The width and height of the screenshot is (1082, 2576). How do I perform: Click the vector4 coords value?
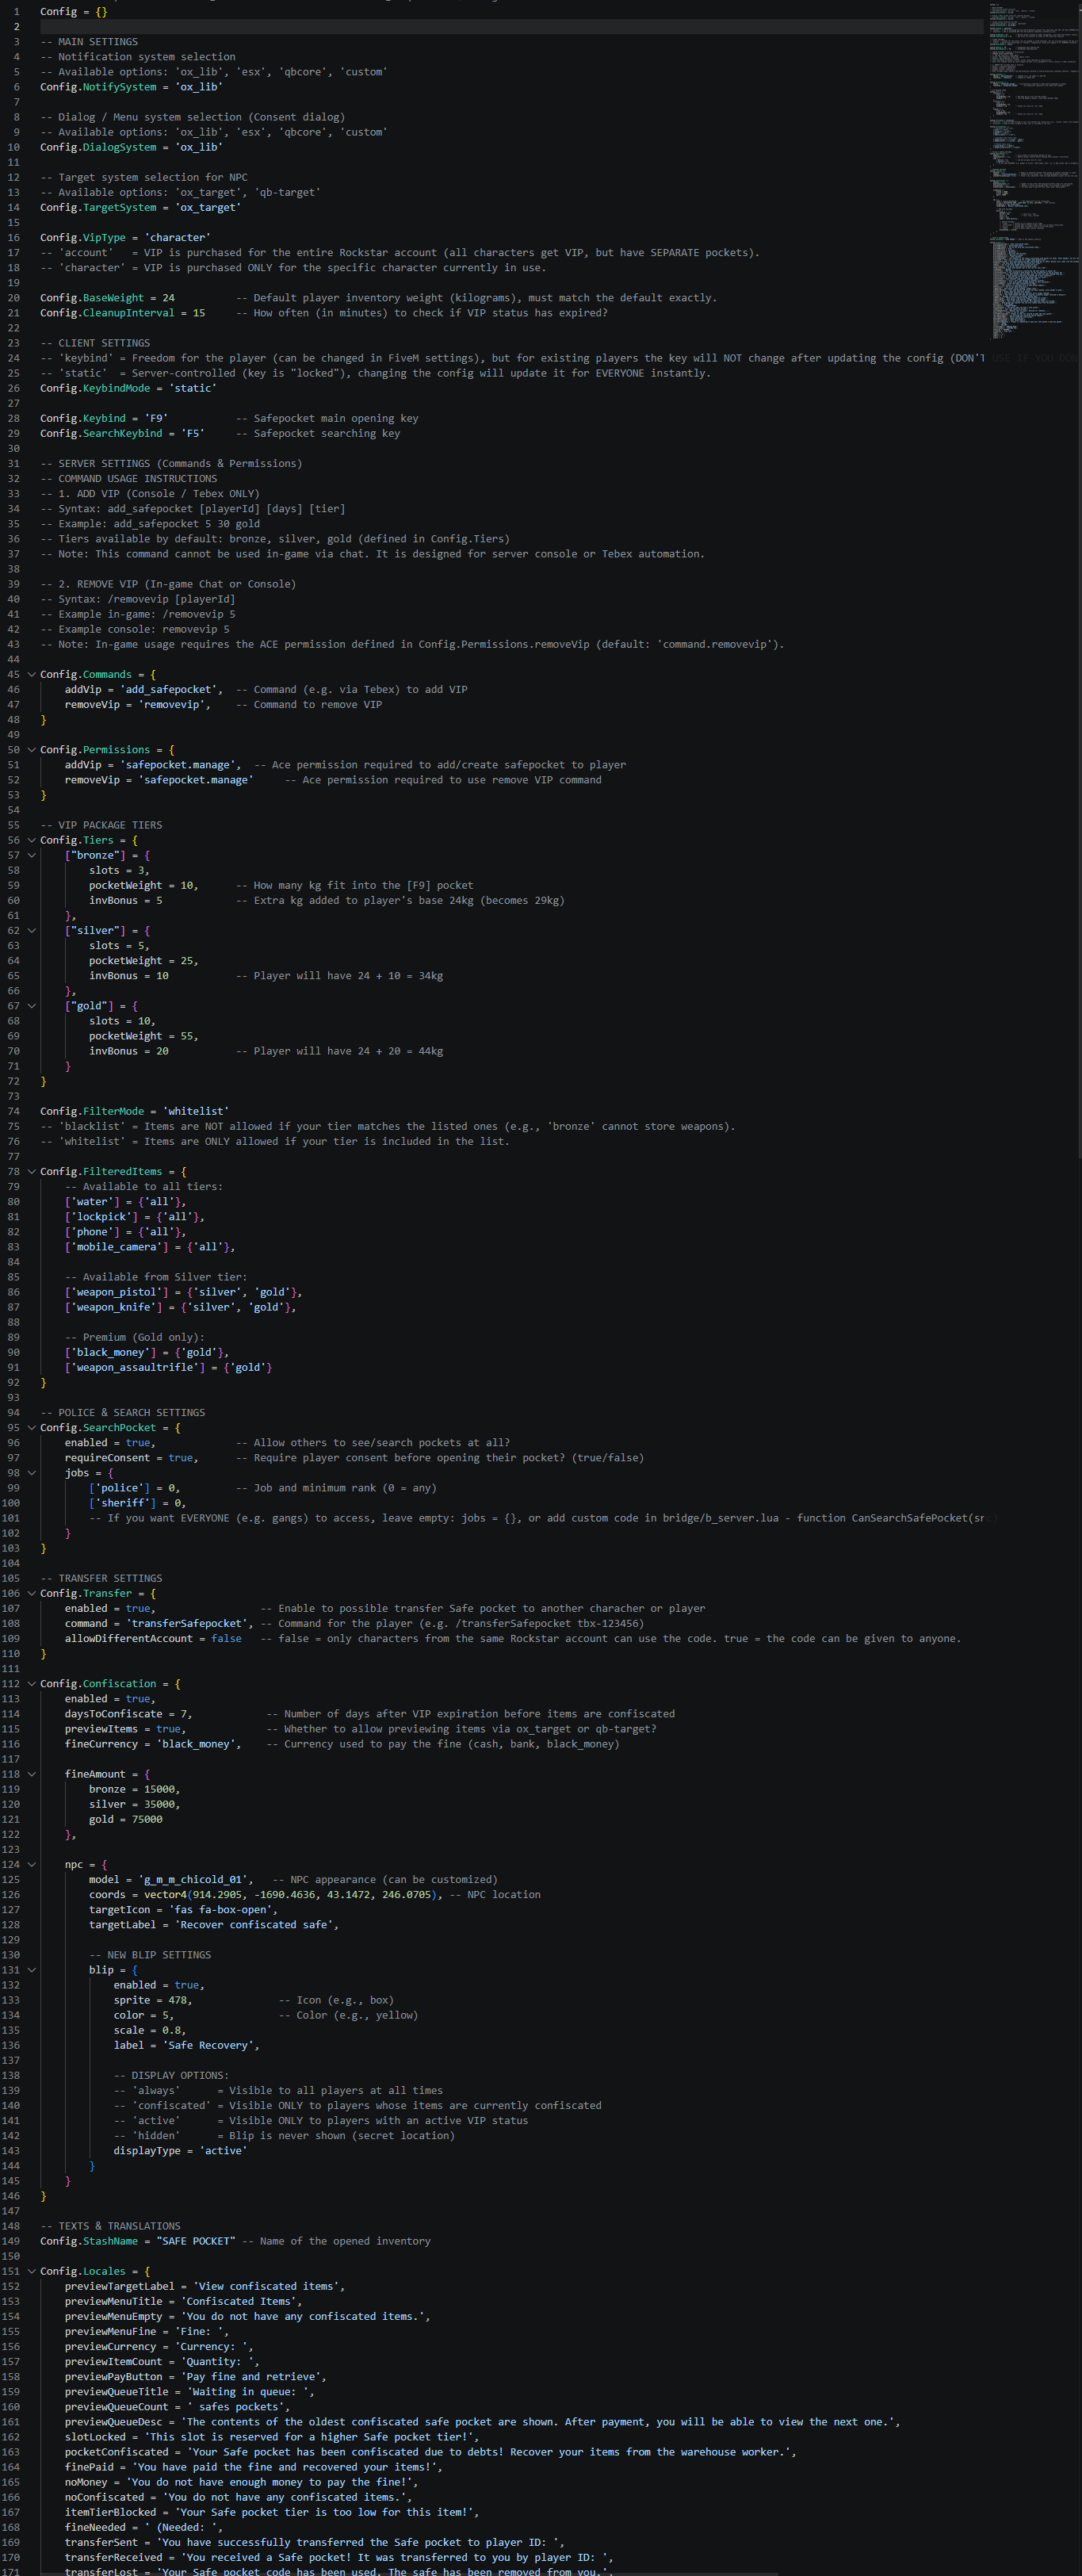[290, 1895]
